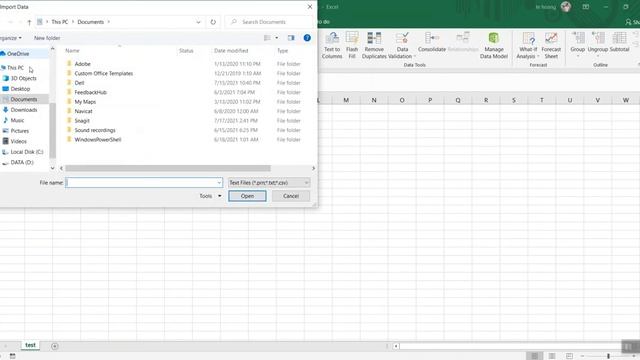Screen dimensions: 640x360
Task: Open Data Validation in the ribbon
Action: pos(402,45)
